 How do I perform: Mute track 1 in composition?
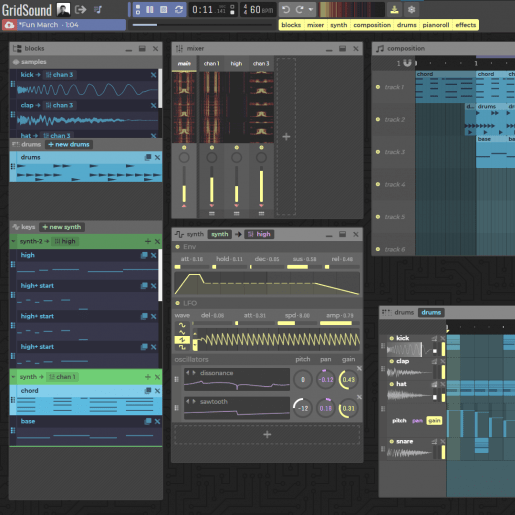click(x=378, y=87)
